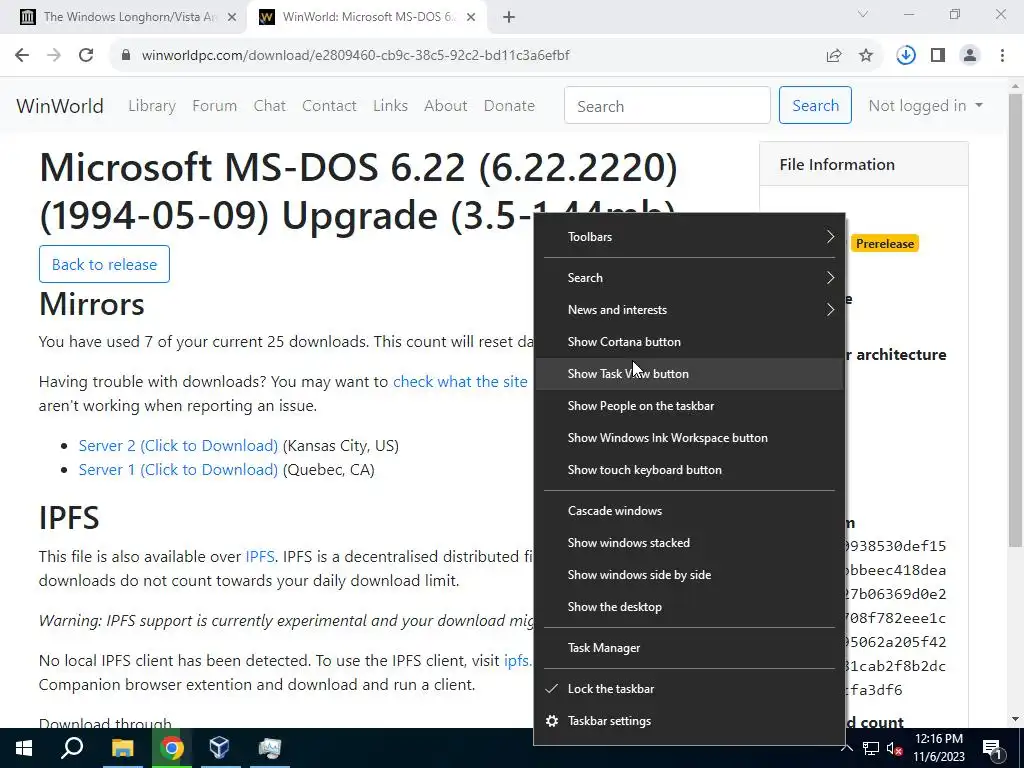Image resolution: width=1024 pixels, height=768 pixels.
Task: Switch to Chrome taskbar icon
Action: tap(171, 748)
